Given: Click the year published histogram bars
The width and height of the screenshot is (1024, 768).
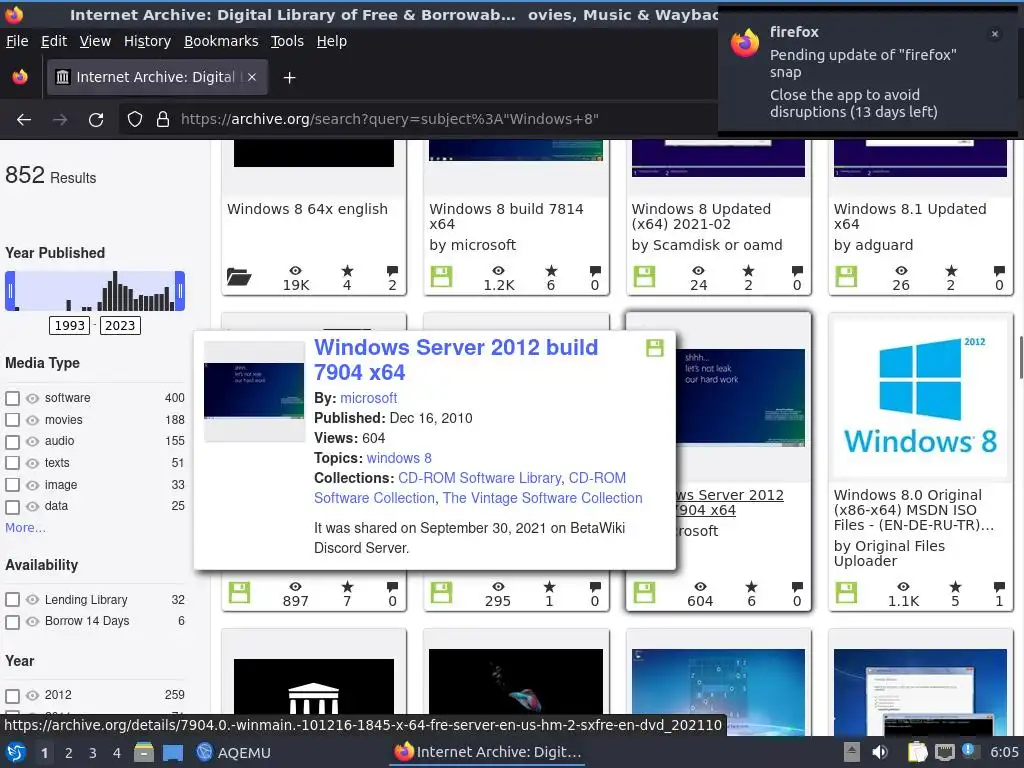Looking at the screenshot, I should [x=95, y=291].
